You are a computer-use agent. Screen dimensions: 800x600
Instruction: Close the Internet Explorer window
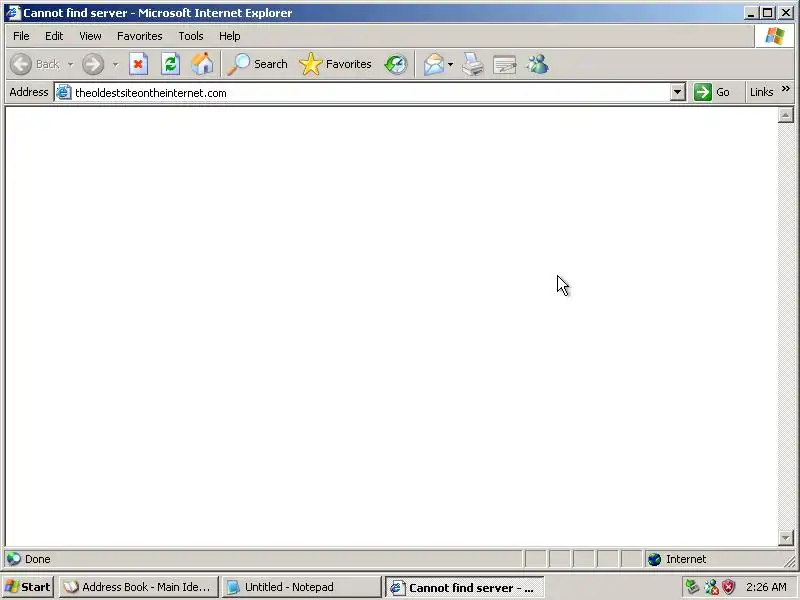(786, 13)
